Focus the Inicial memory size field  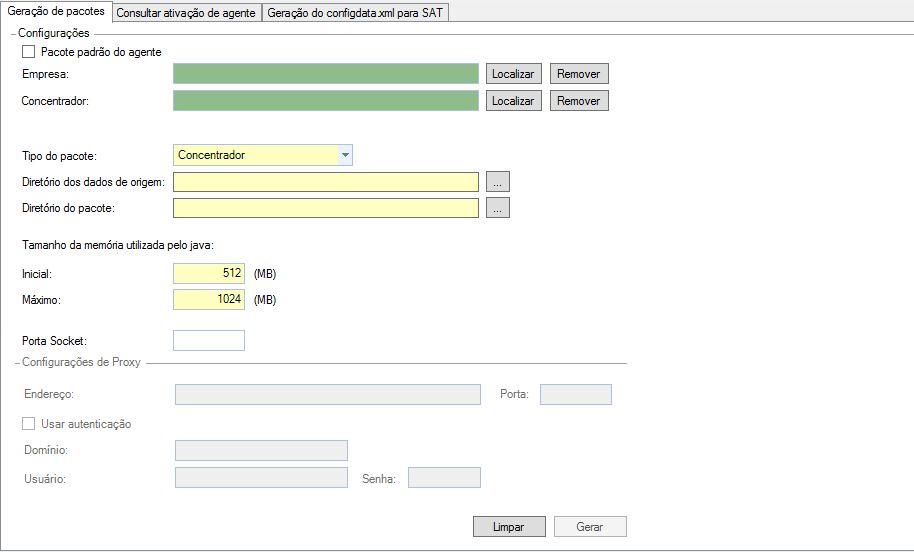[209, 273]
